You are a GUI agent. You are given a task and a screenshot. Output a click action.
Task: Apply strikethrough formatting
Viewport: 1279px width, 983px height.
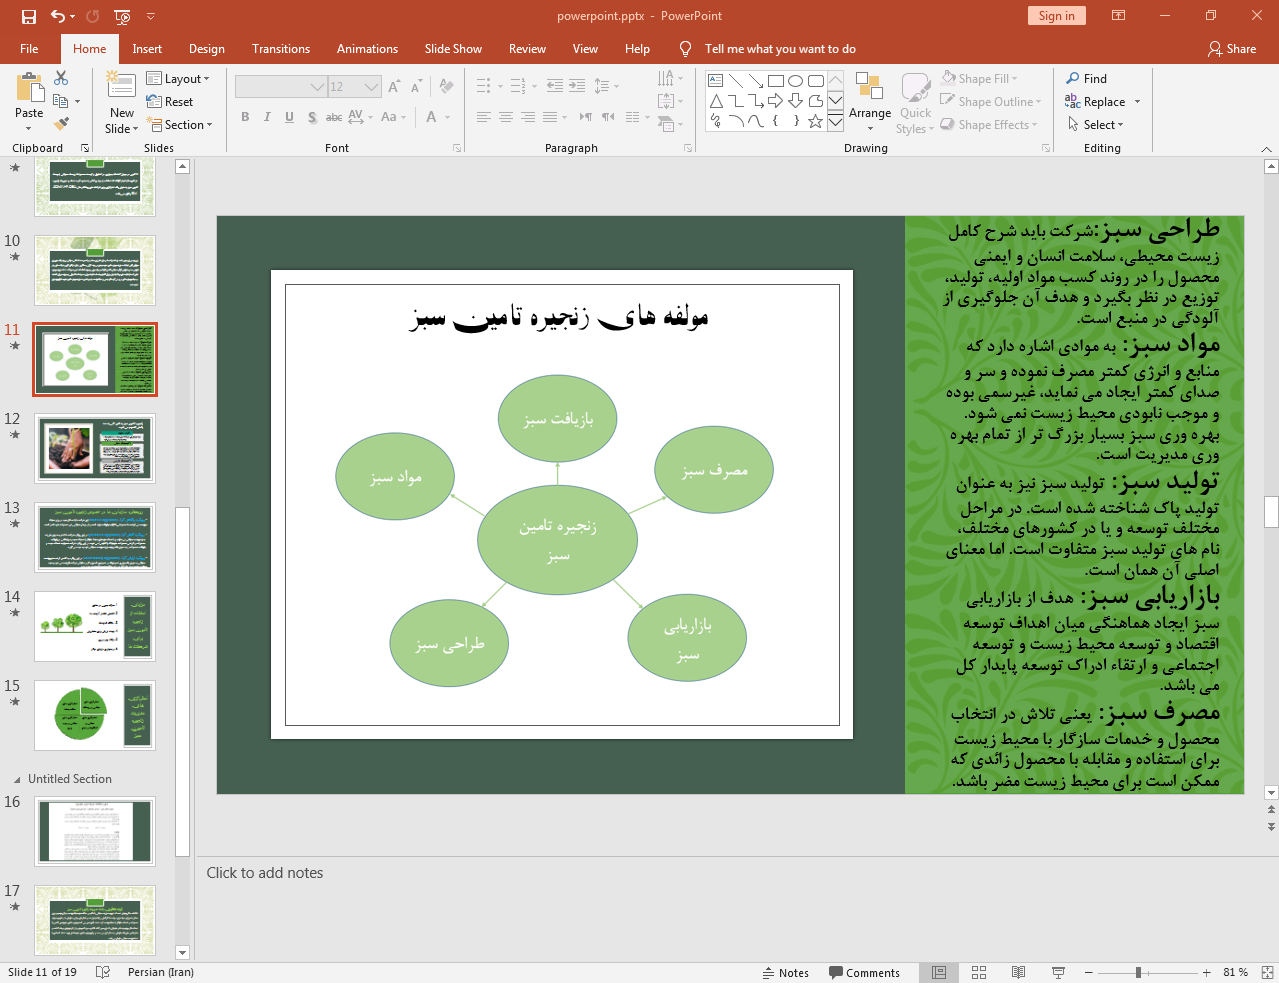pos(334,117)
